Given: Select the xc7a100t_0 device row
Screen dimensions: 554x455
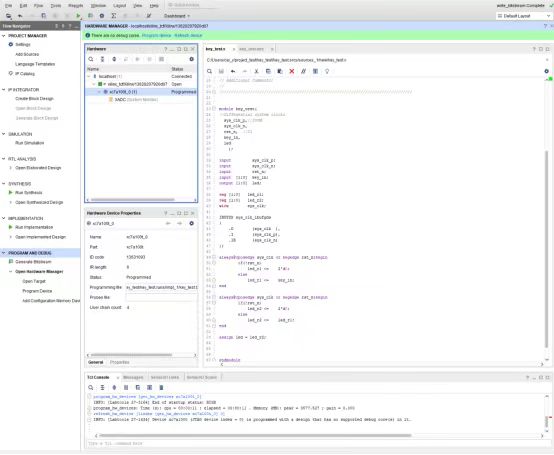Looking at the screenshot, I should click(x=141, y=92).
